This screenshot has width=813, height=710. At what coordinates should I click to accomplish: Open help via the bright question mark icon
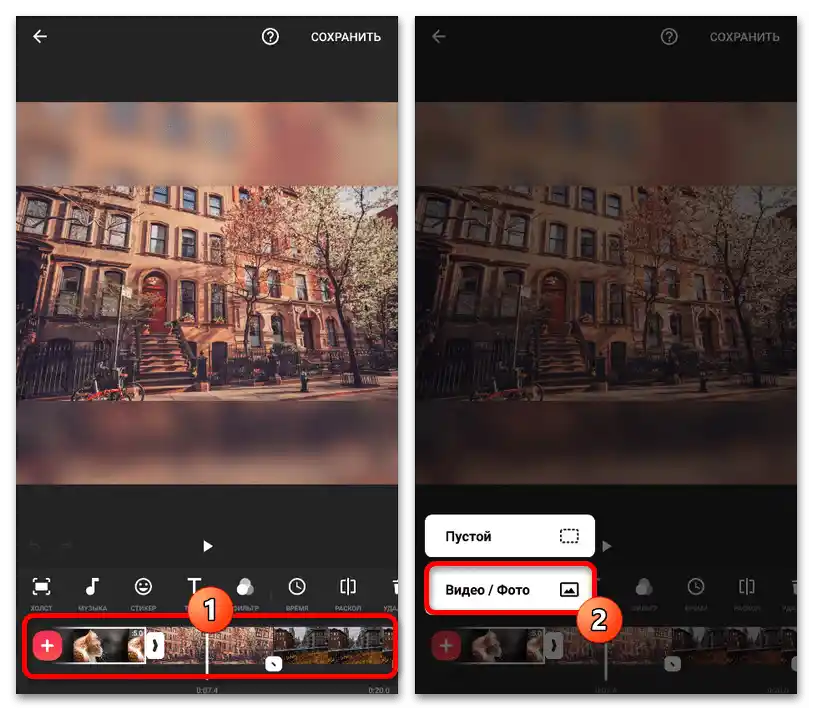click(270, 37)
